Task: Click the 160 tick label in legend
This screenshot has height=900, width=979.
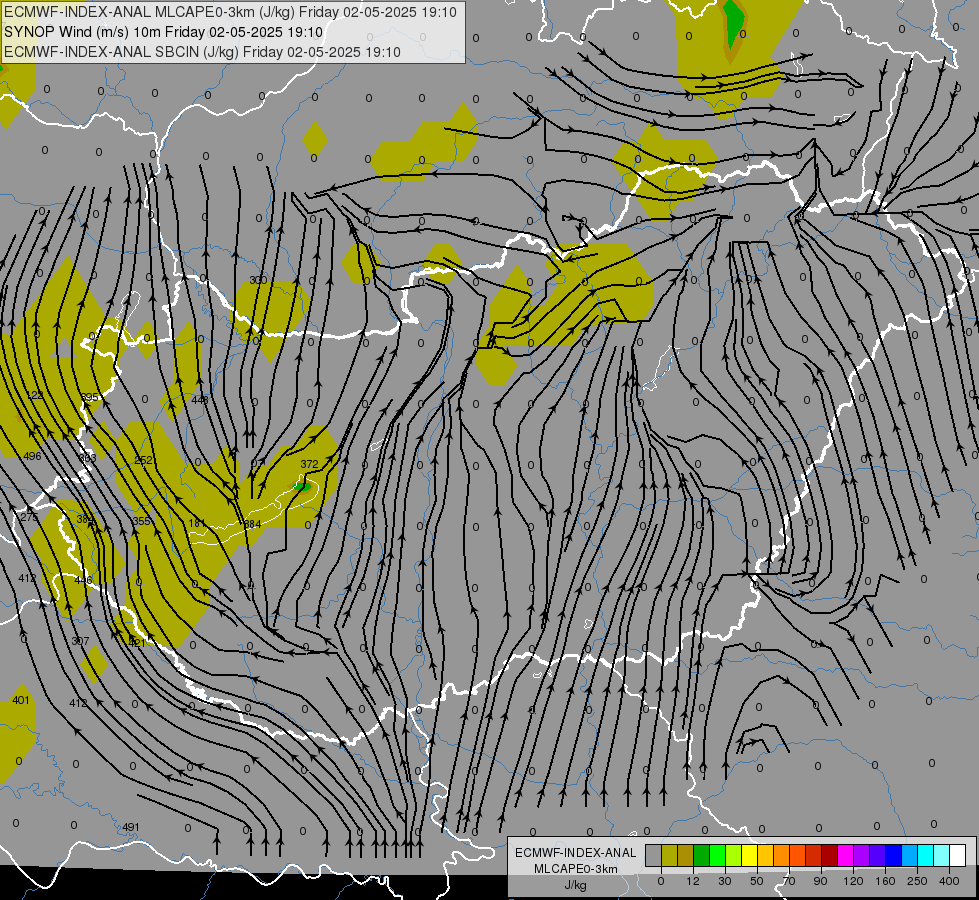Action: pyautogui.click(x=885, y=881)
